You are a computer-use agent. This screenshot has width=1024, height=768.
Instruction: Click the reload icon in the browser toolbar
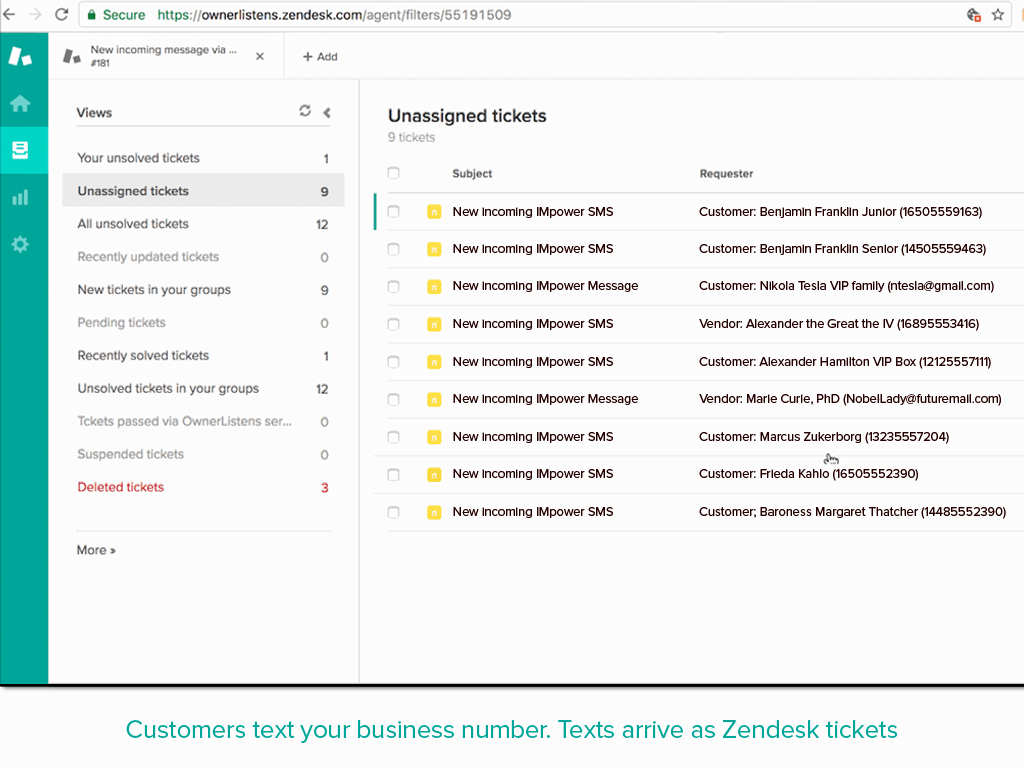[63, 16]
